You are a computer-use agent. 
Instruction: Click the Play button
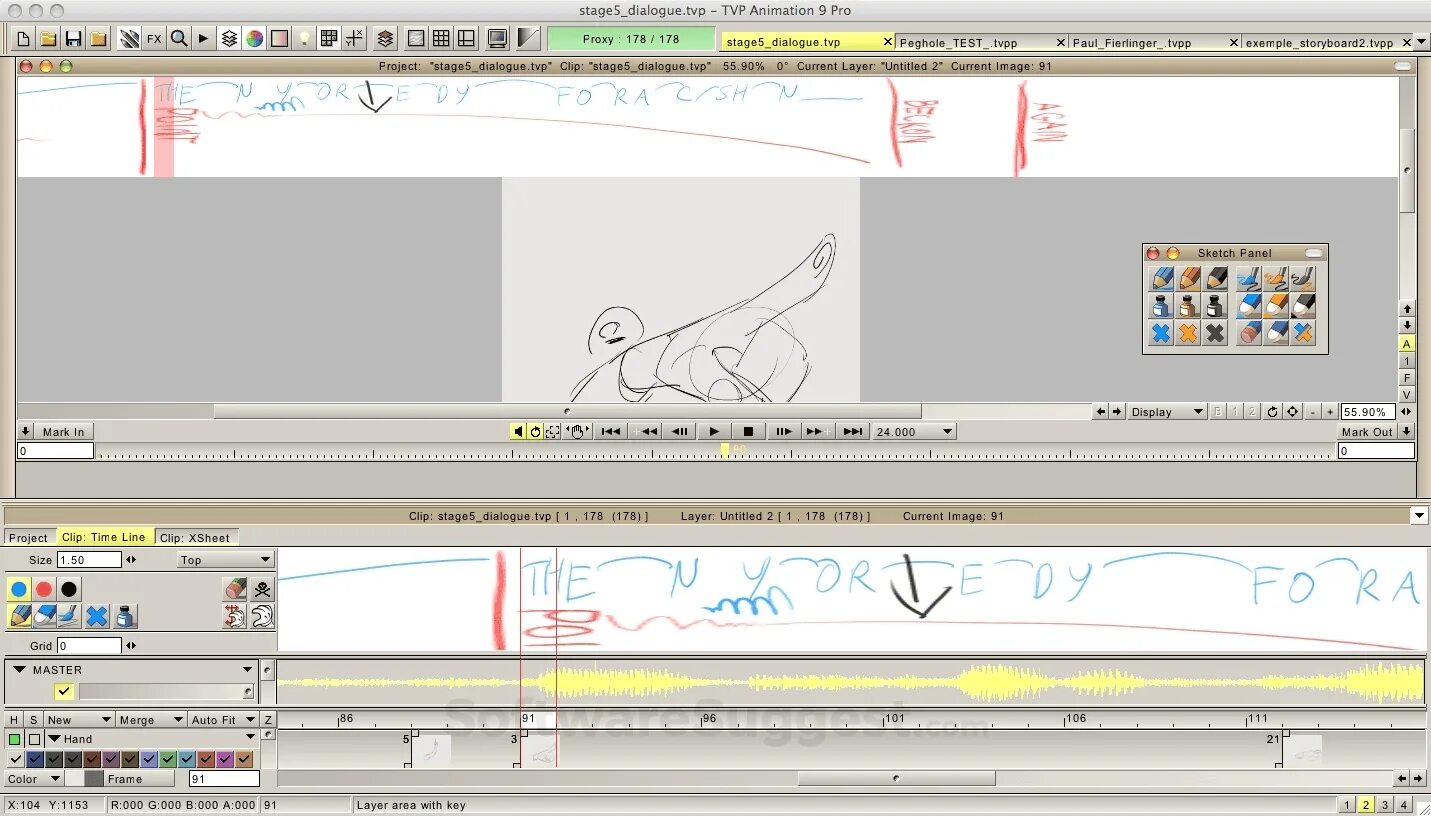click(714, 432)
